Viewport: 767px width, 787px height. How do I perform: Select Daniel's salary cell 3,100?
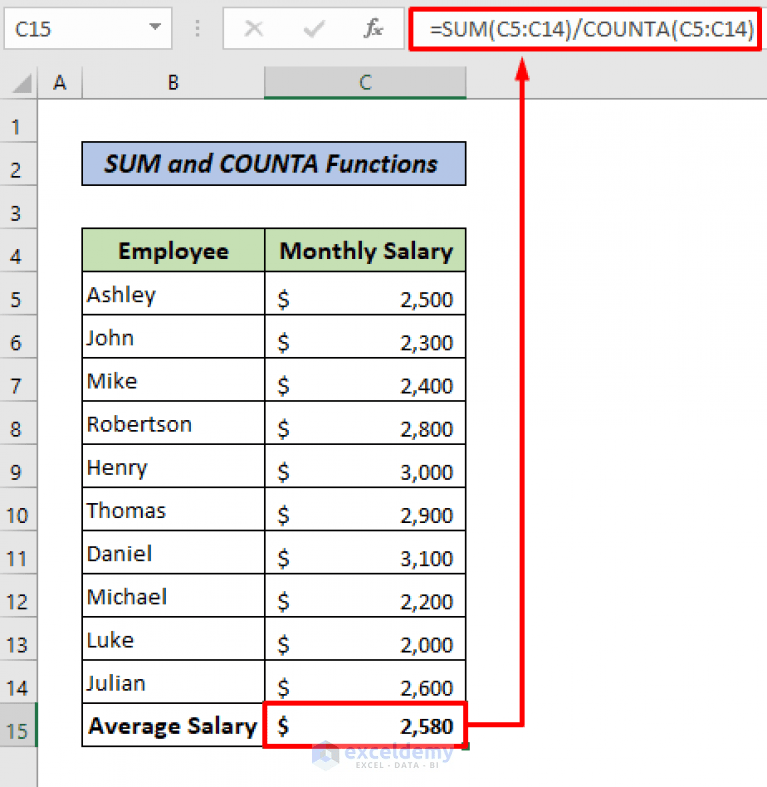365,553
